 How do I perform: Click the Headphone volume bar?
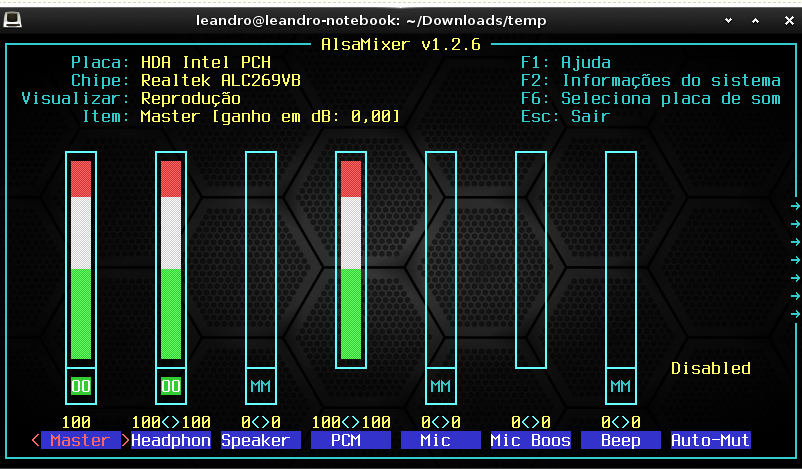(x=171, y=260)
